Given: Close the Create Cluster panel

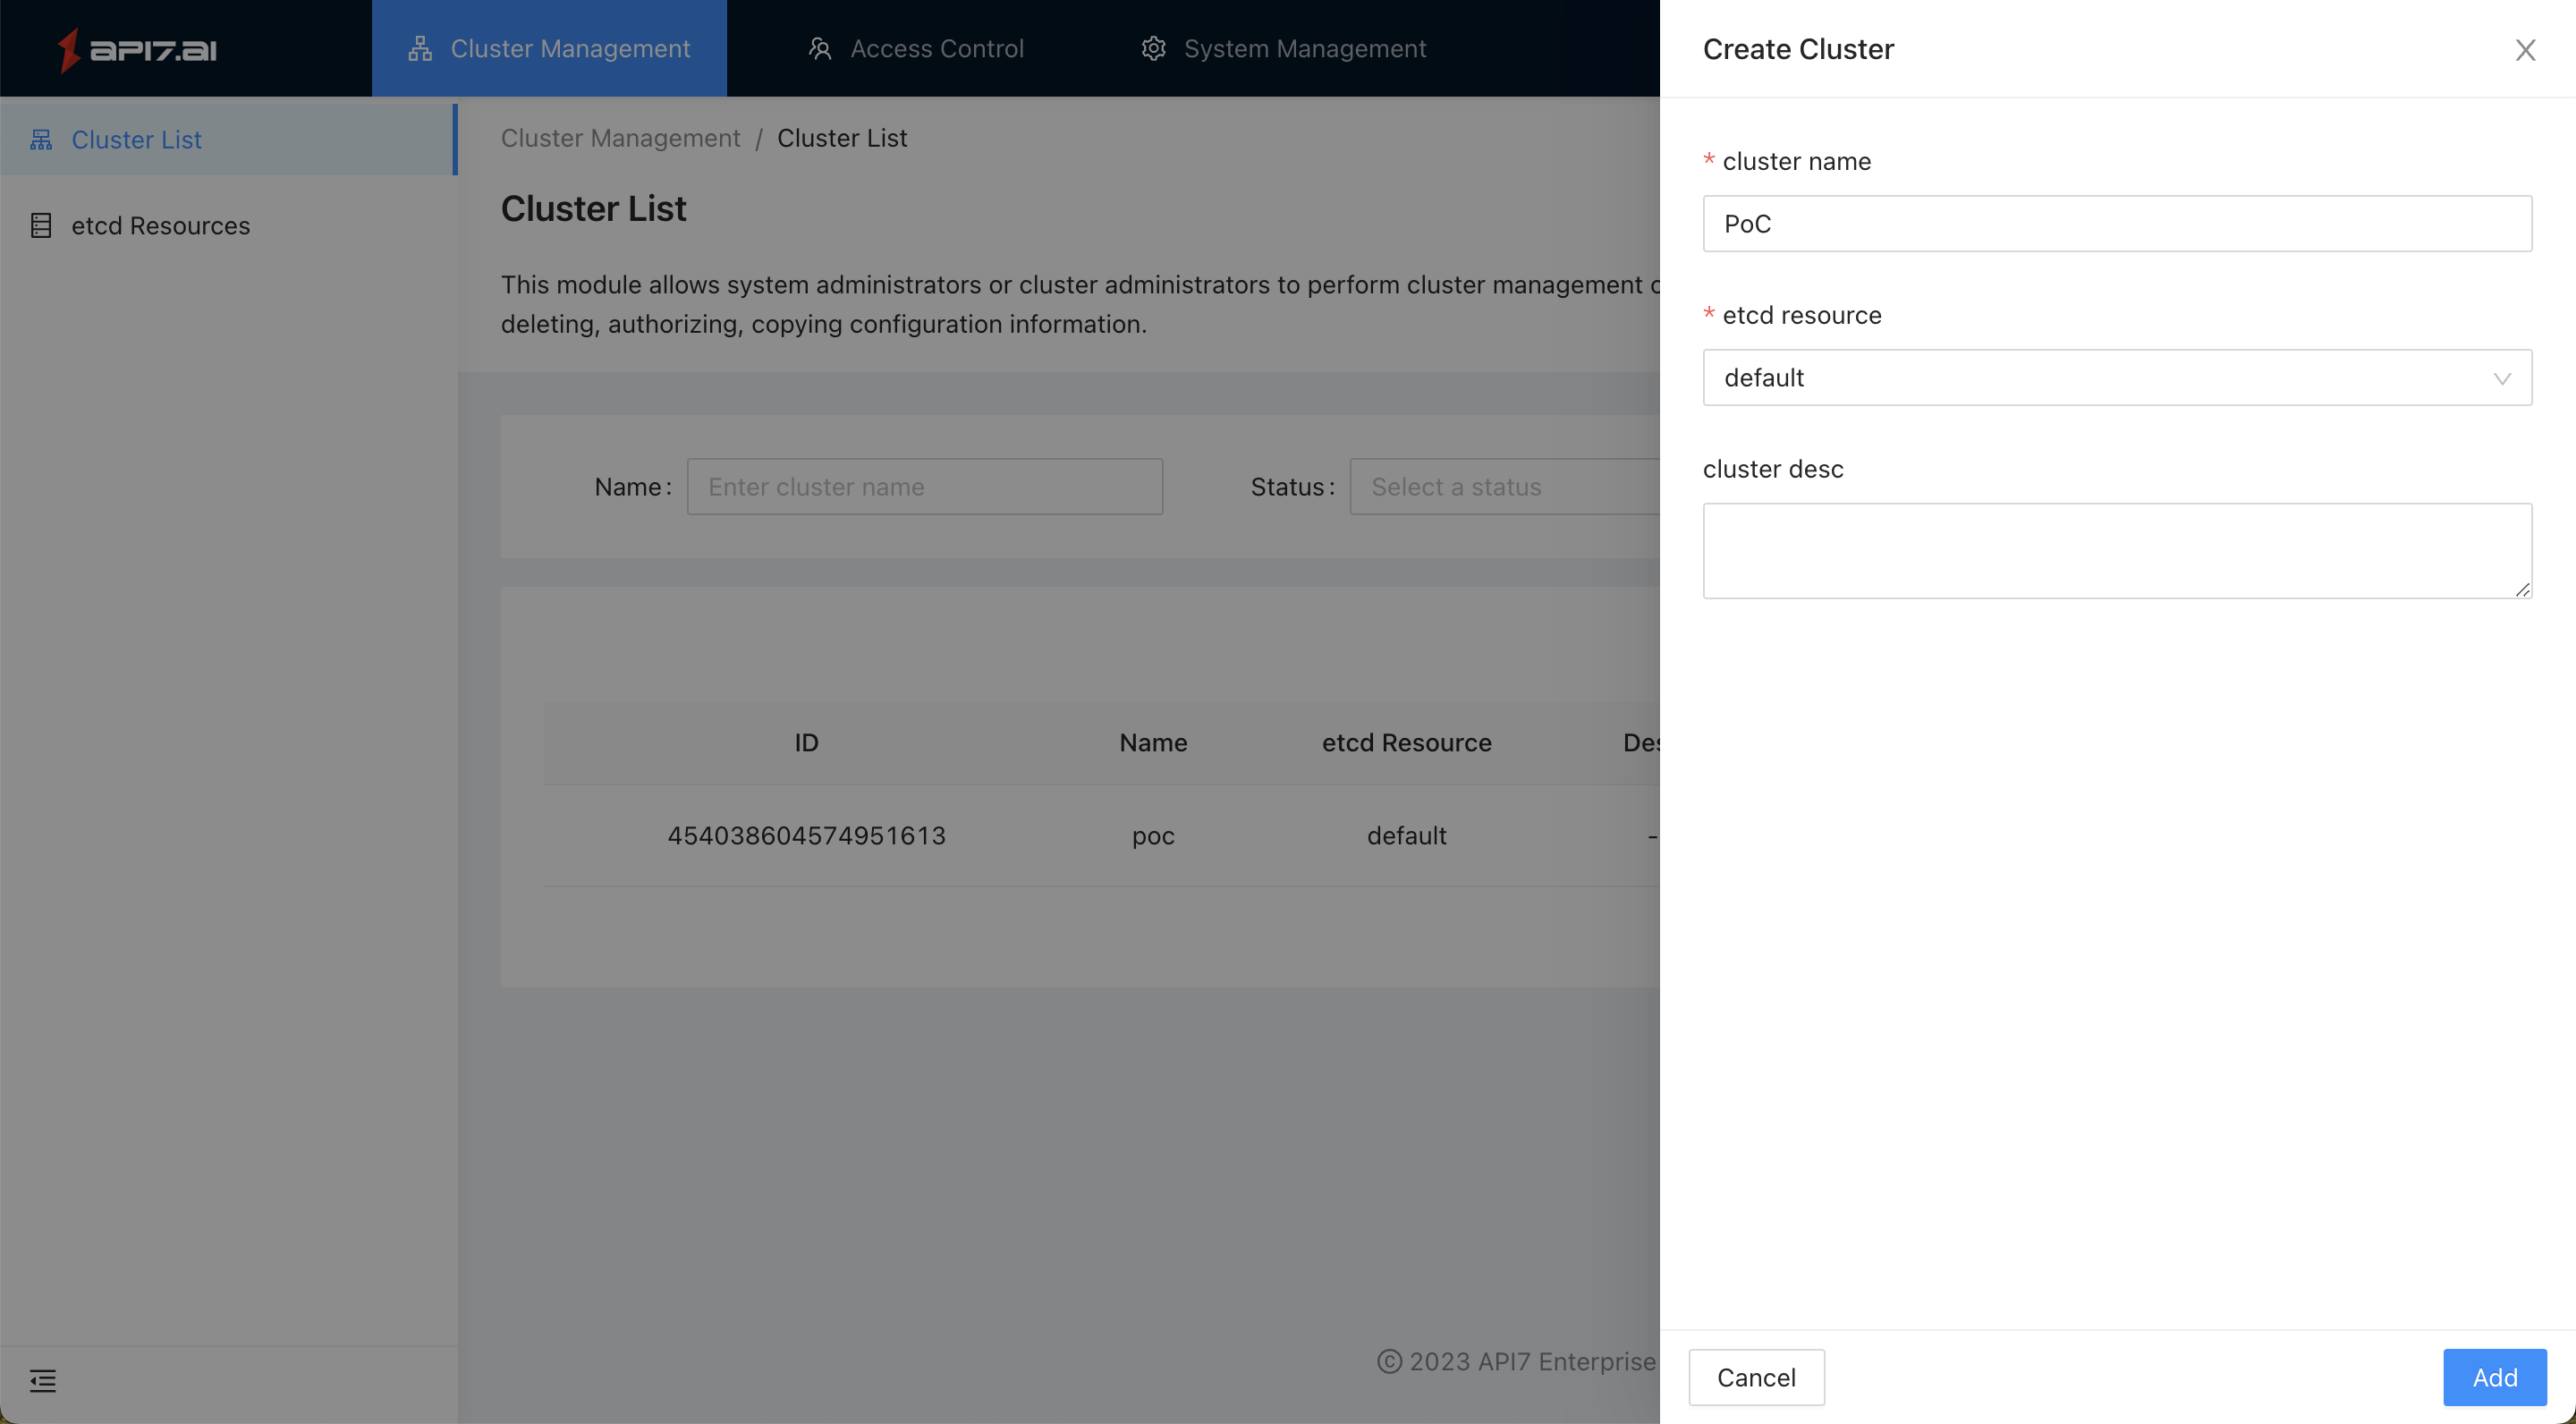Looking at the screenshot, I should [x=2525, y=49].
